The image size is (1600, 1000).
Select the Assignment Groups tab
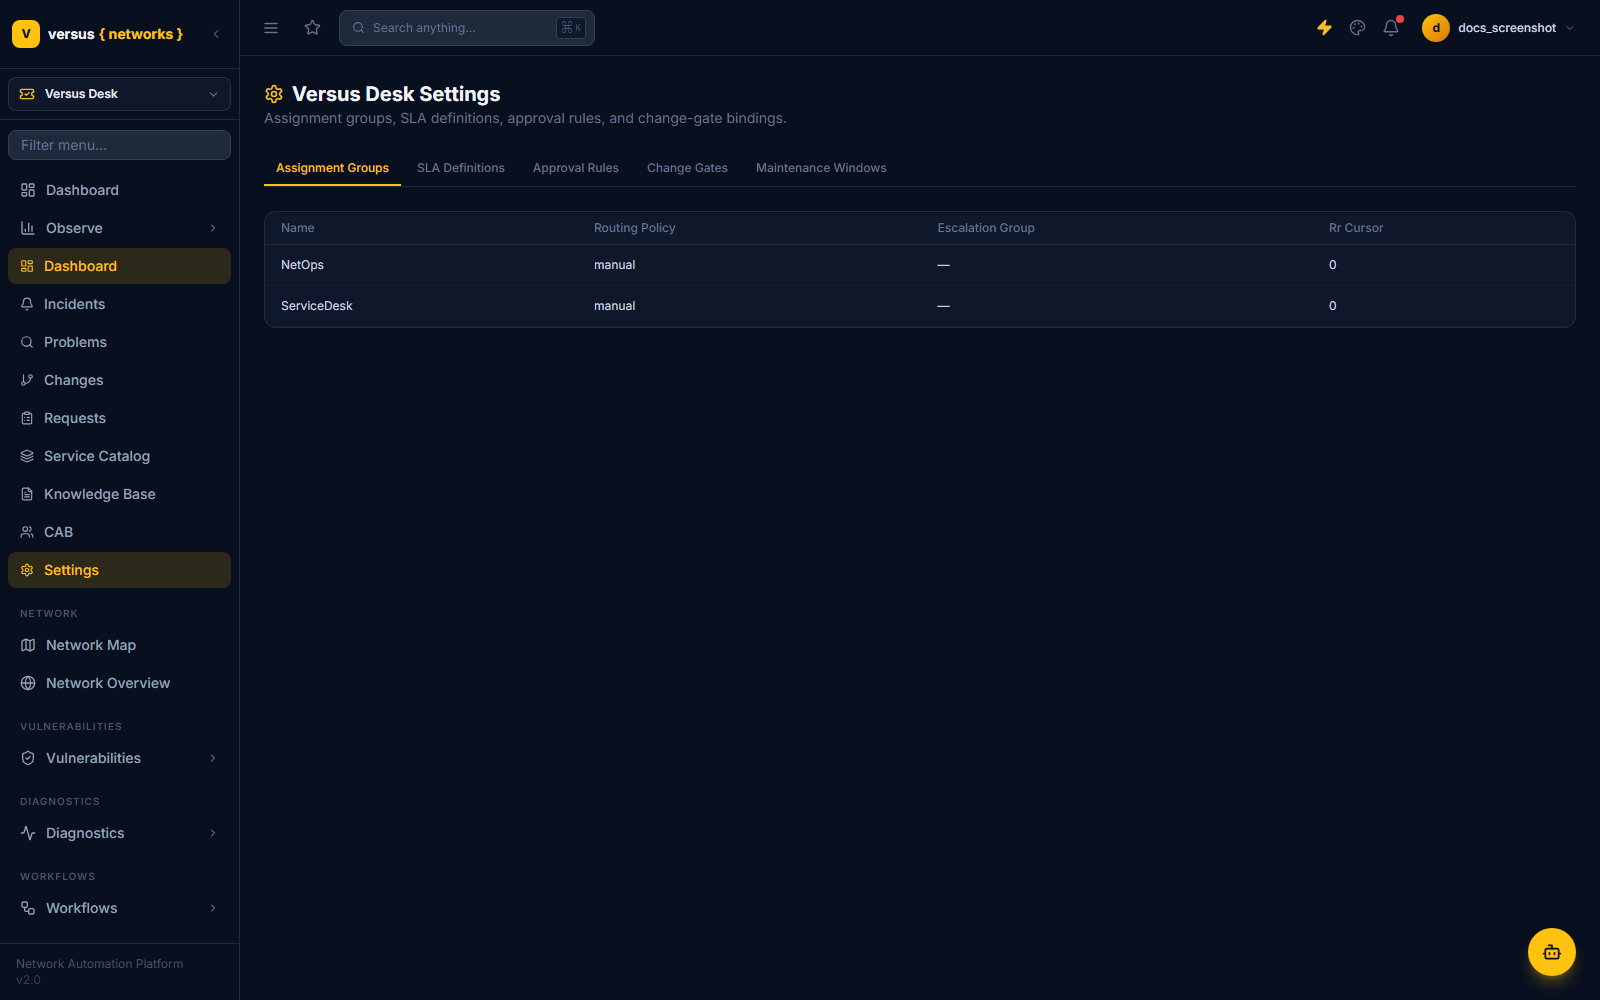(x=332, y=168)
